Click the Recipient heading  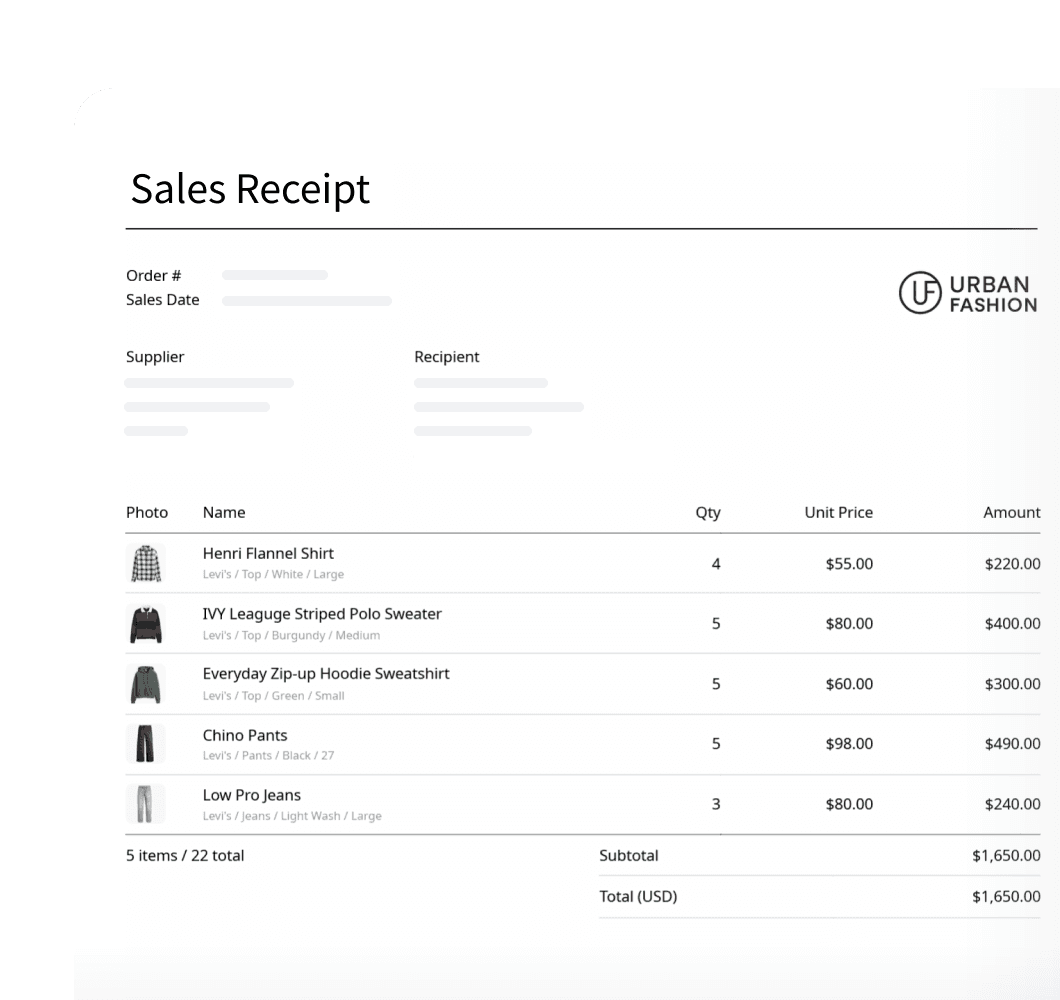tap(447, 357)
